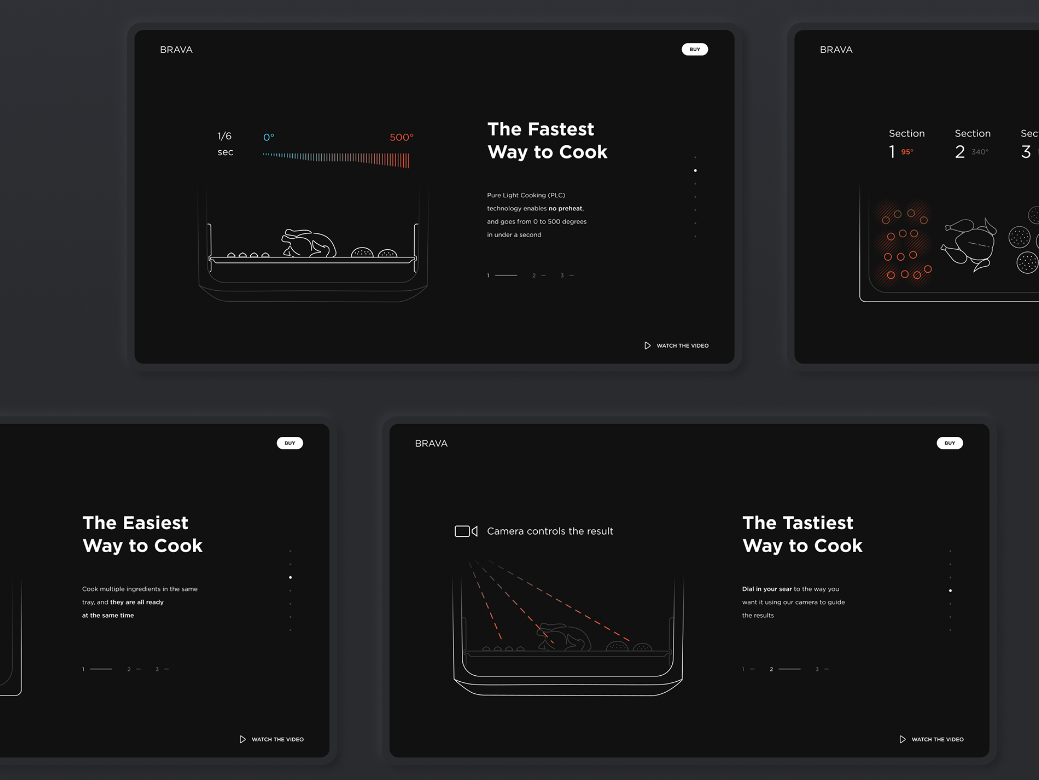Screen dimensions: 1039x780
Task: Go to step 3 on Tastiest Way card
Action: 822,669
